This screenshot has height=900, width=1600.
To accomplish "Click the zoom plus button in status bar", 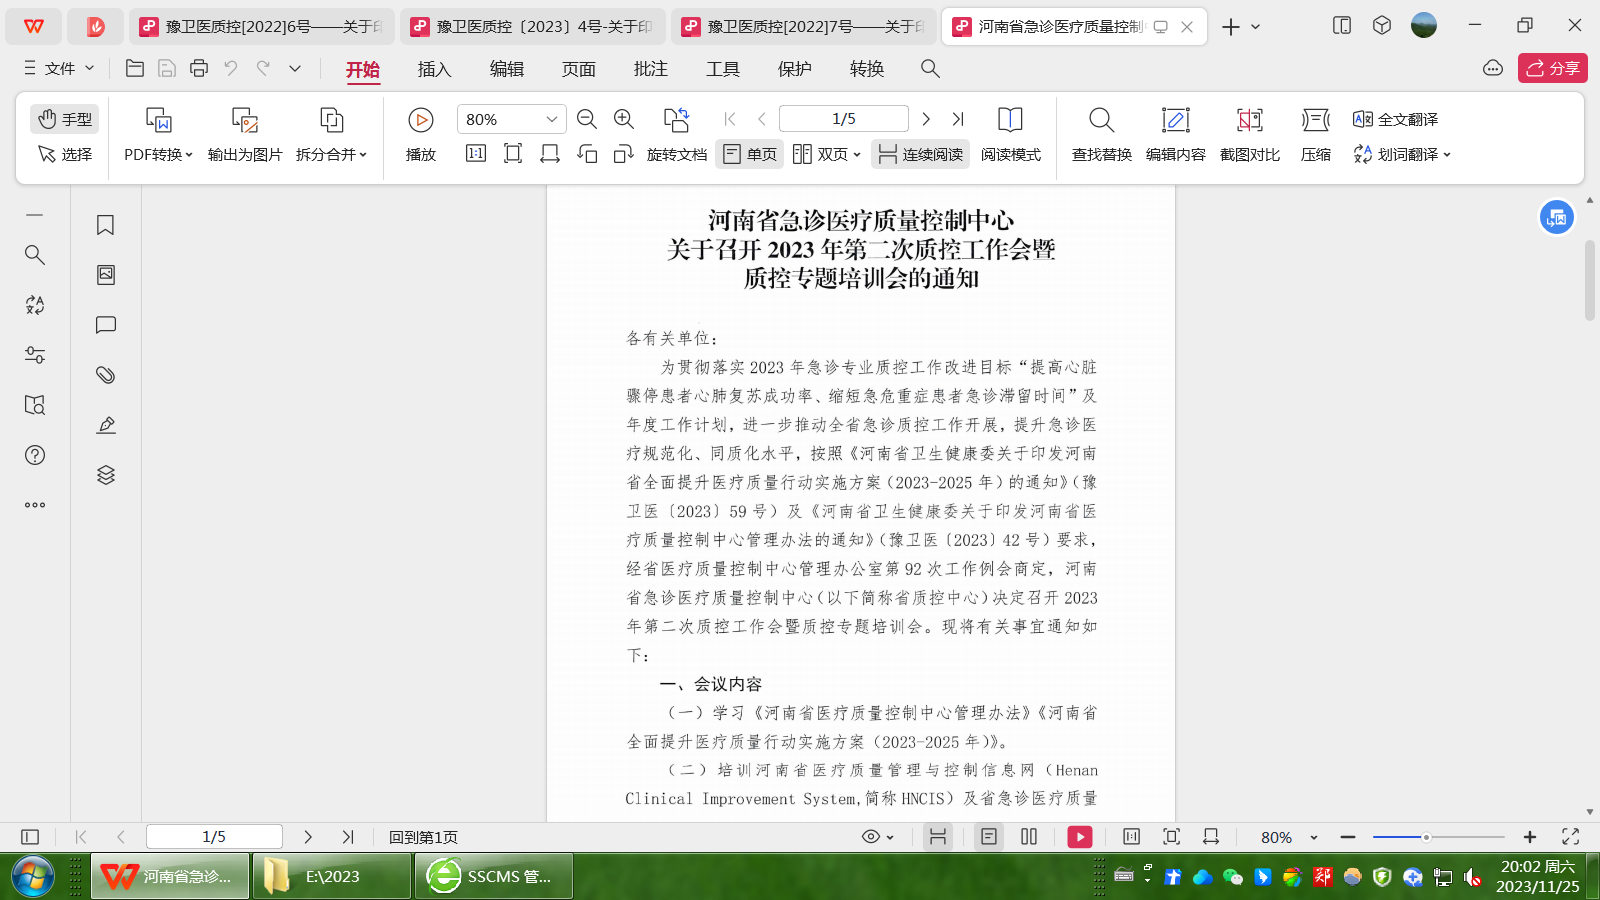I will (1530, 837).
